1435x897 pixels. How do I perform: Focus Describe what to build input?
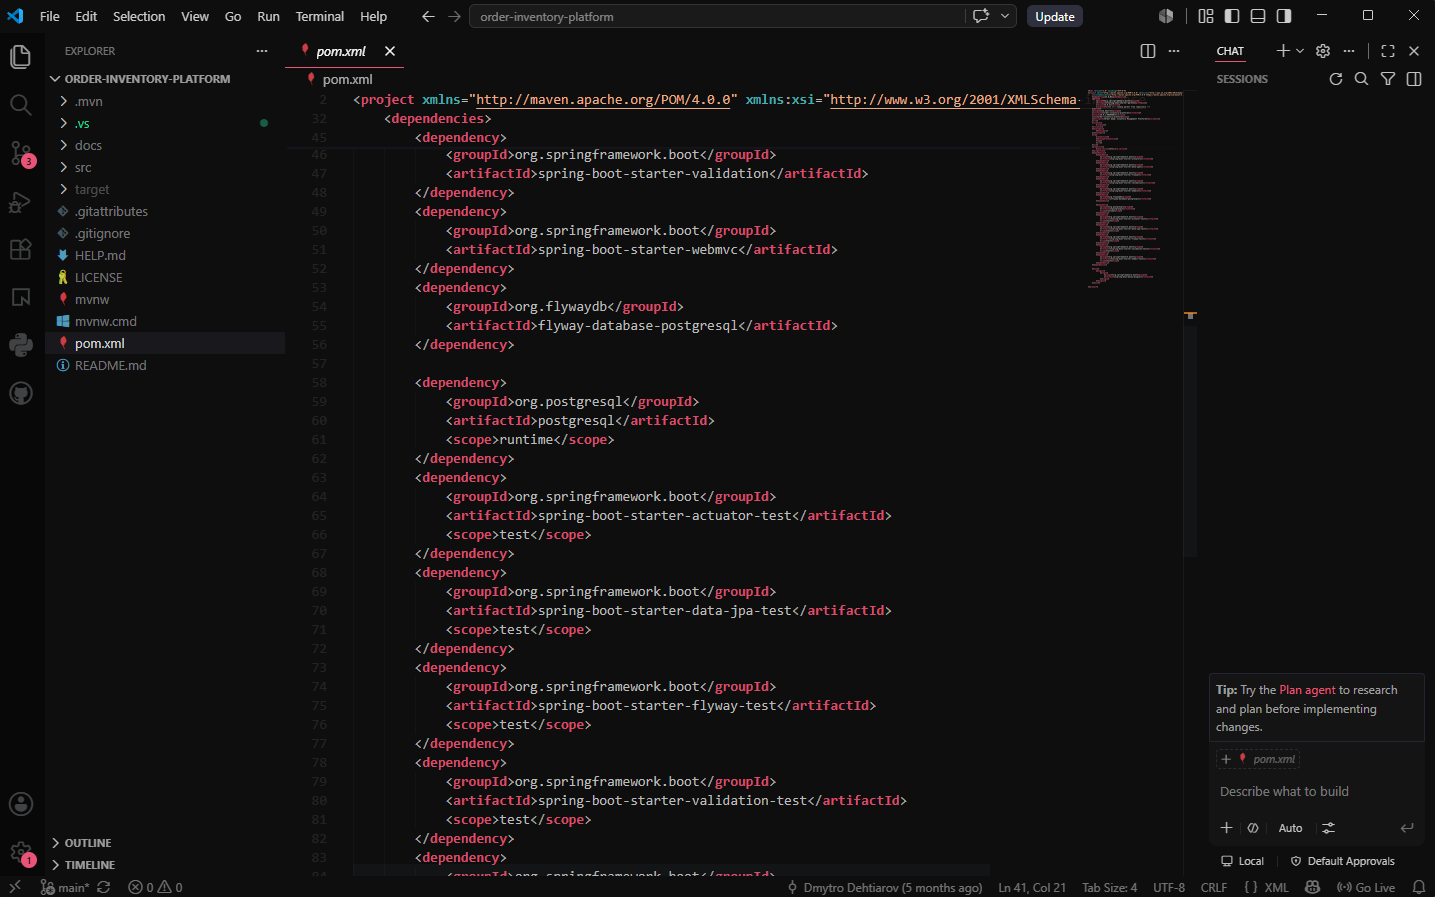click(x=1317, y=791)
